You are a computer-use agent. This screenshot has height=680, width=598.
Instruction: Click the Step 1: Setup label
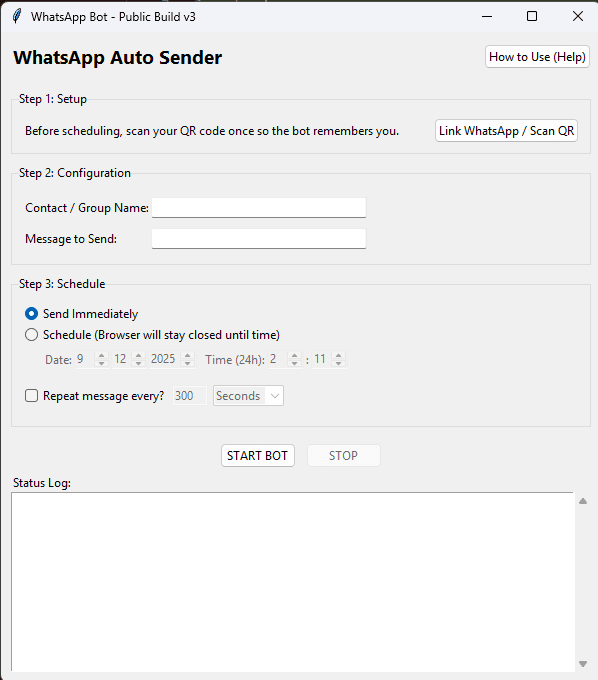(53, 99)
